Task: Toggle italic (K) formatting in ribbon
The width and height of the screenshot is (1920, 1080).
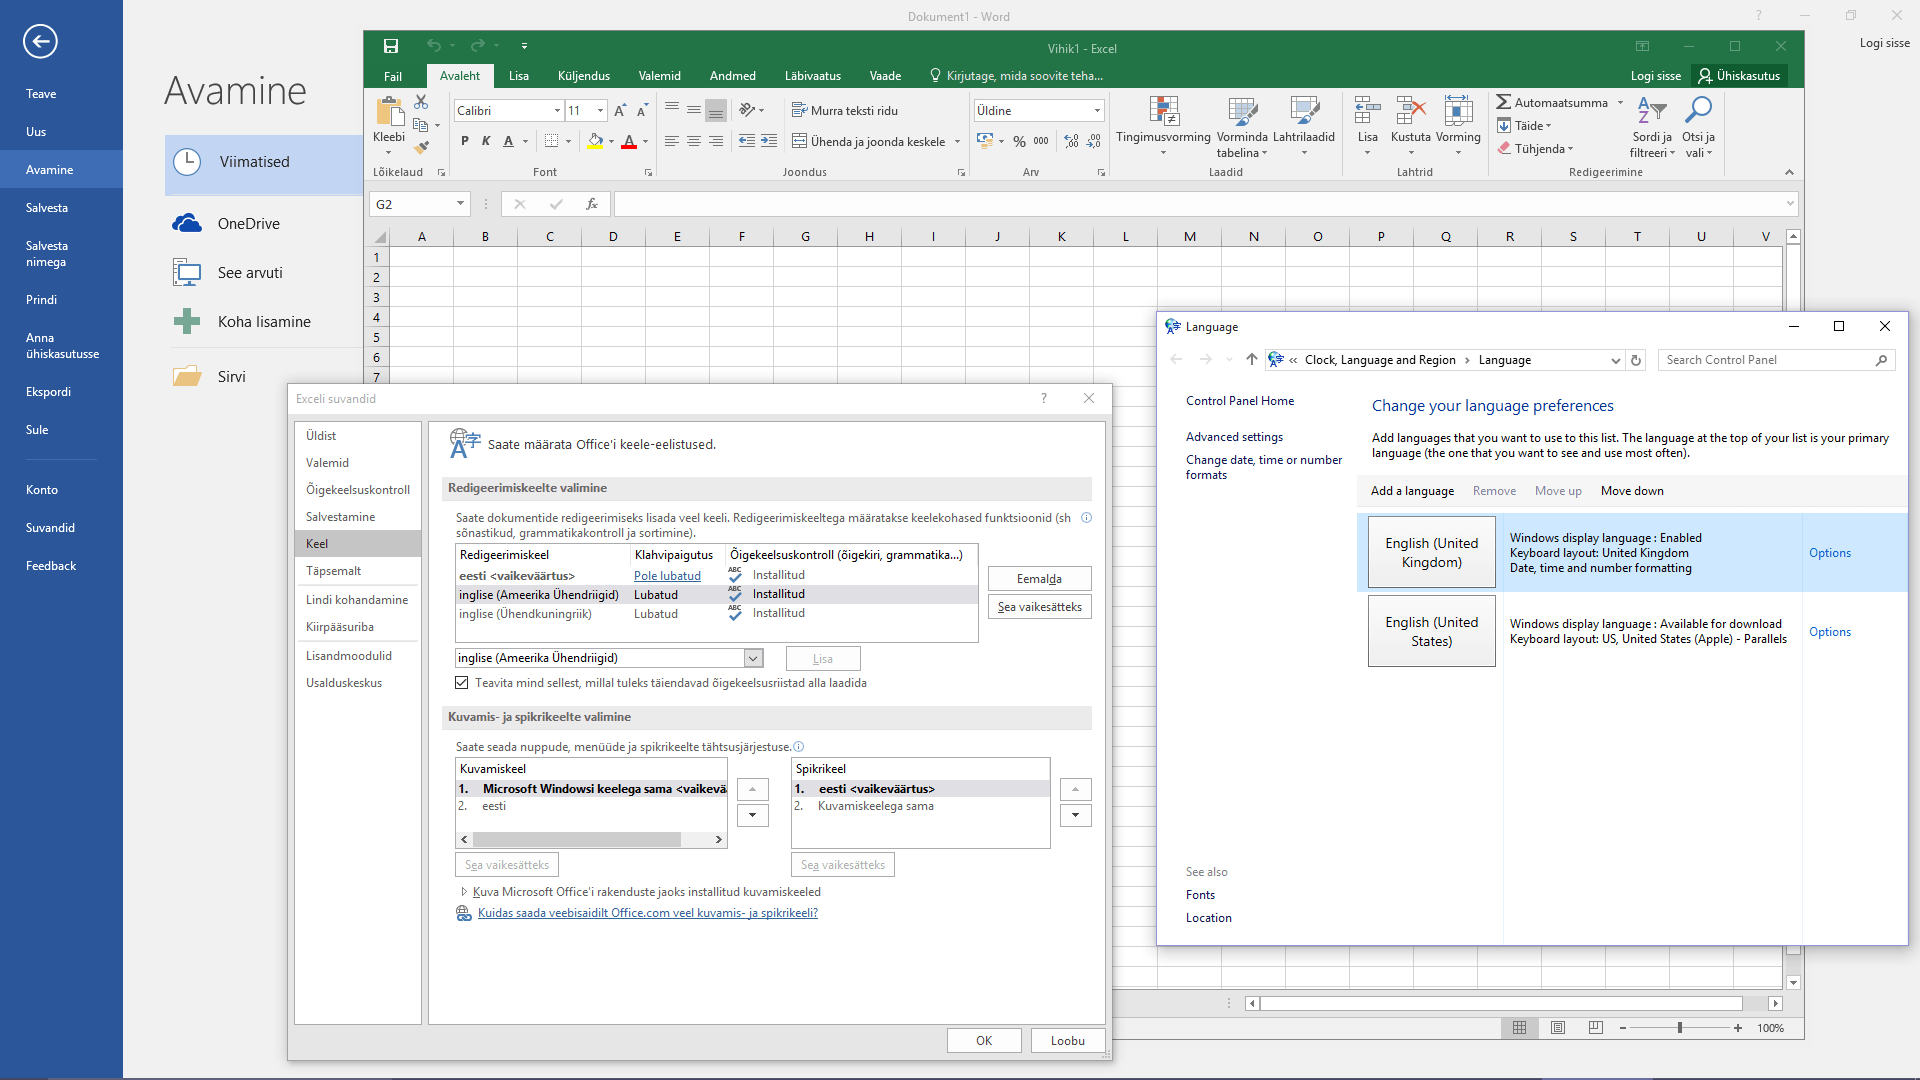Action: [x=486, y=141]
